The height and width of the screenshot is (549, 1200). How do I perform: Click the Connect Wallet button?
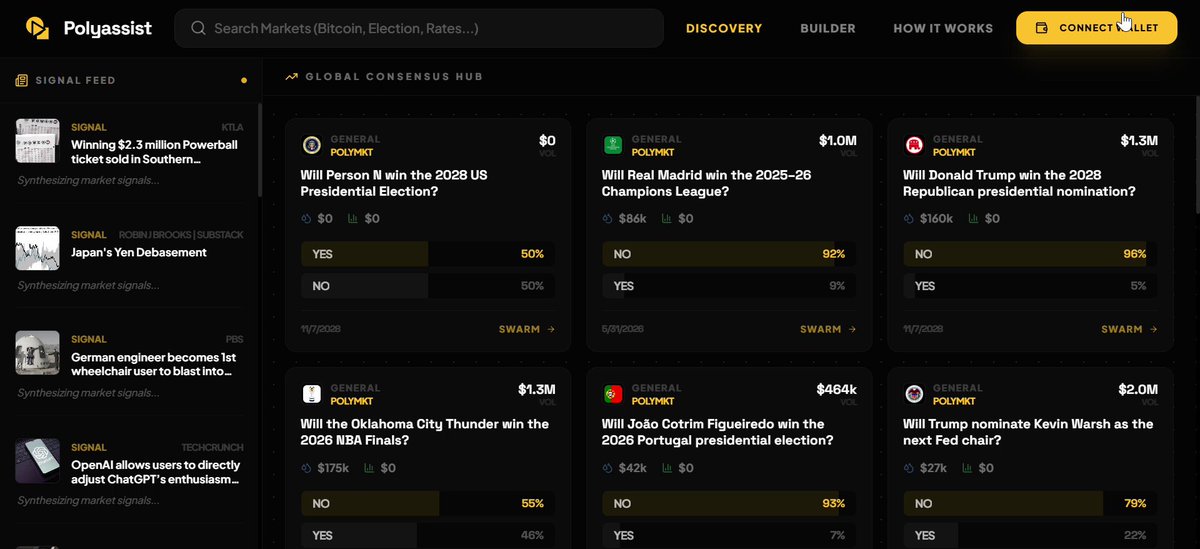1096,28
